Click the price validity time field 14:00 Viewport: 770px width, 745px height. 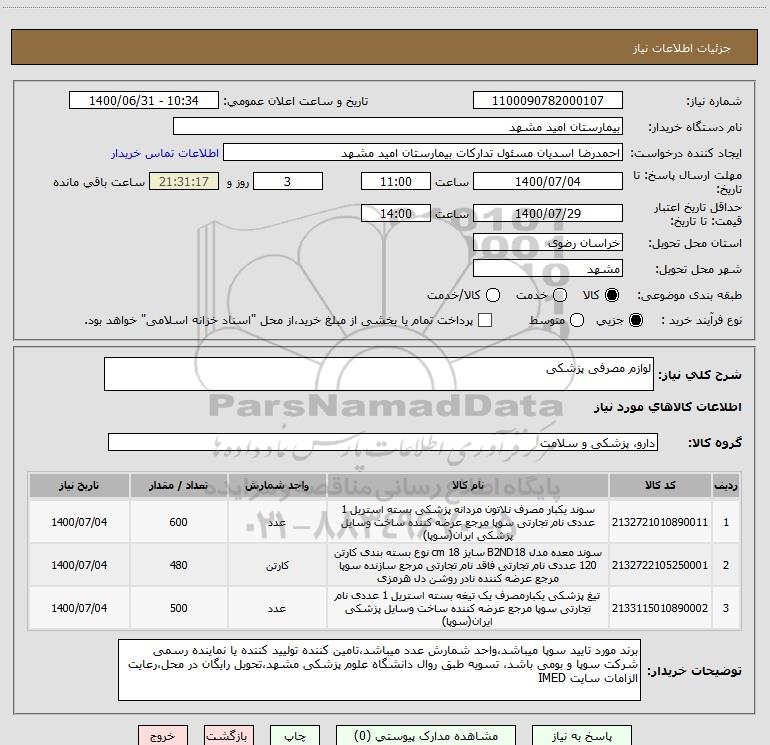396,213
